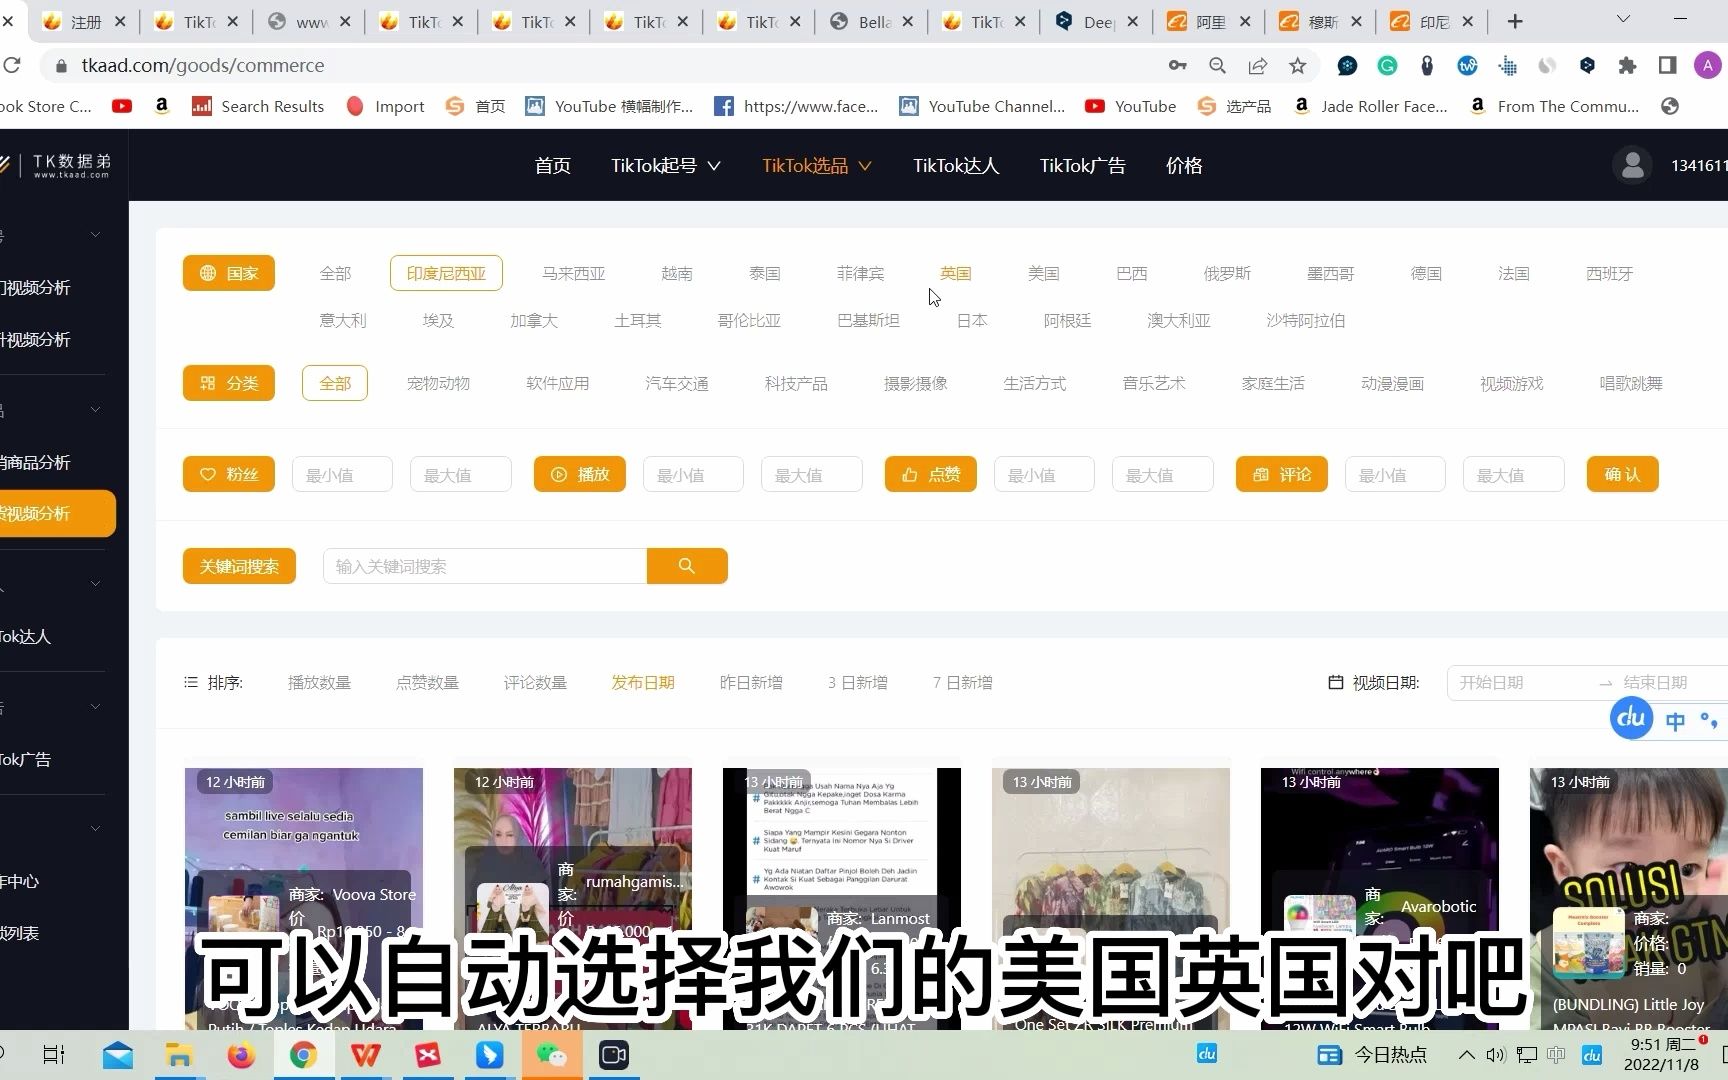Image resolution: width=1728 pixels, height=1080 pixels.
Task: Expand the sidebar section above Tok达人
Action: pos(96,584)
